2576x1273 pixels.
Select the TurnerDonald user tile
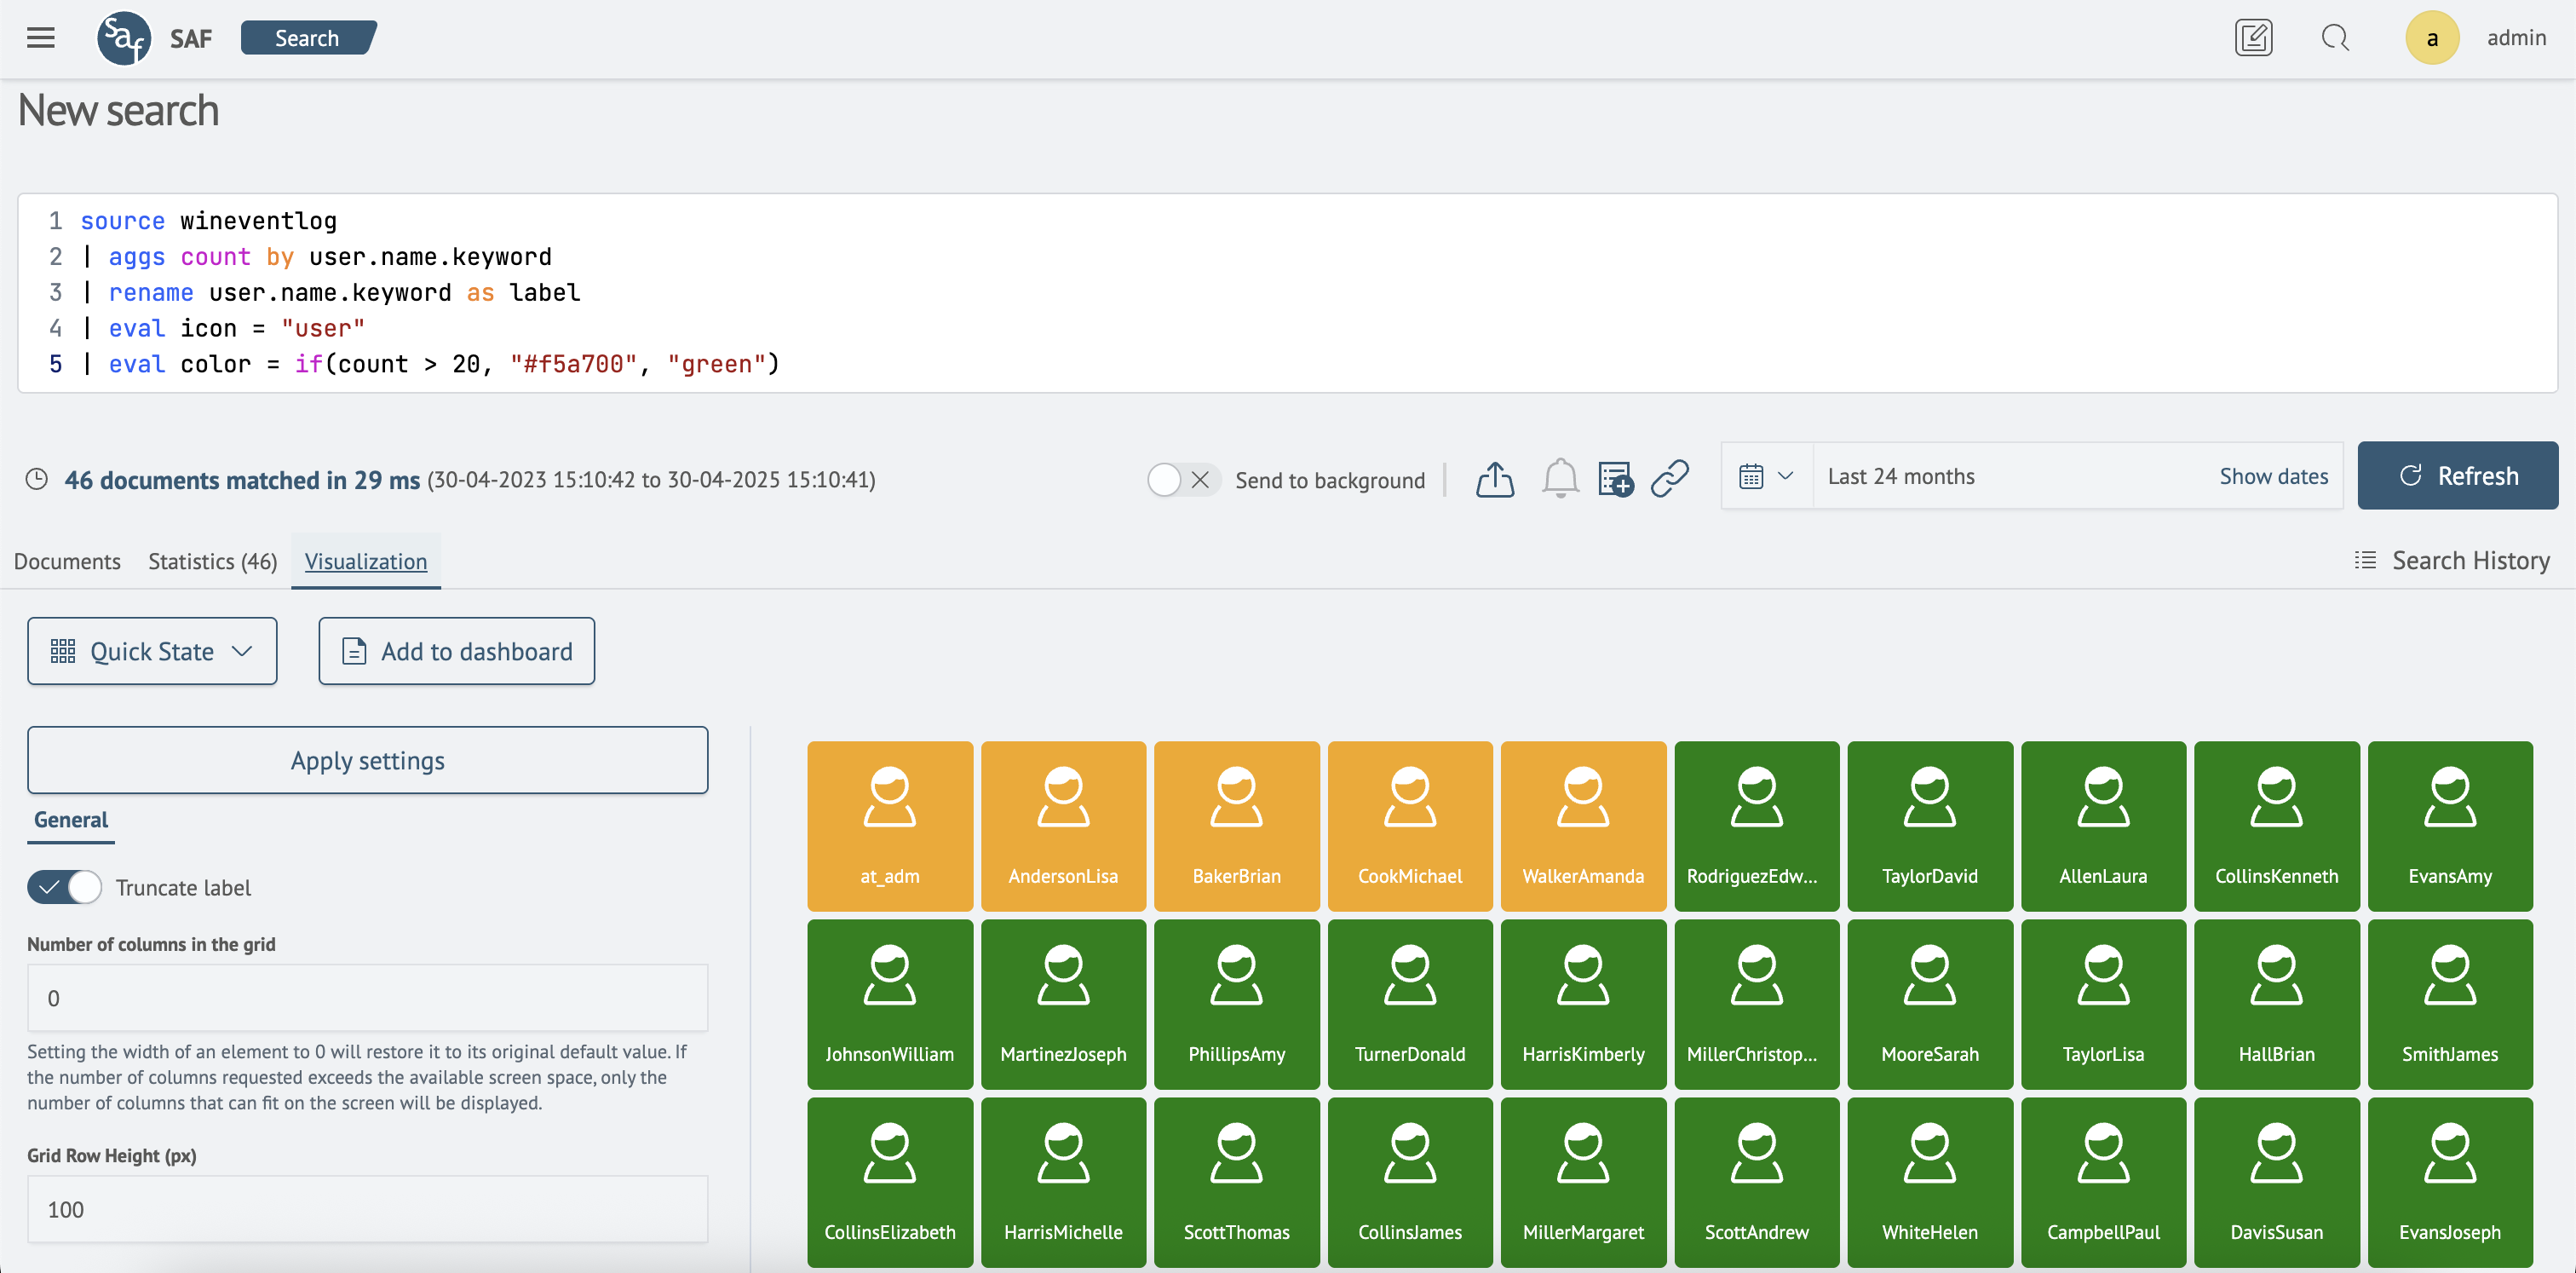[1410, 1004]
